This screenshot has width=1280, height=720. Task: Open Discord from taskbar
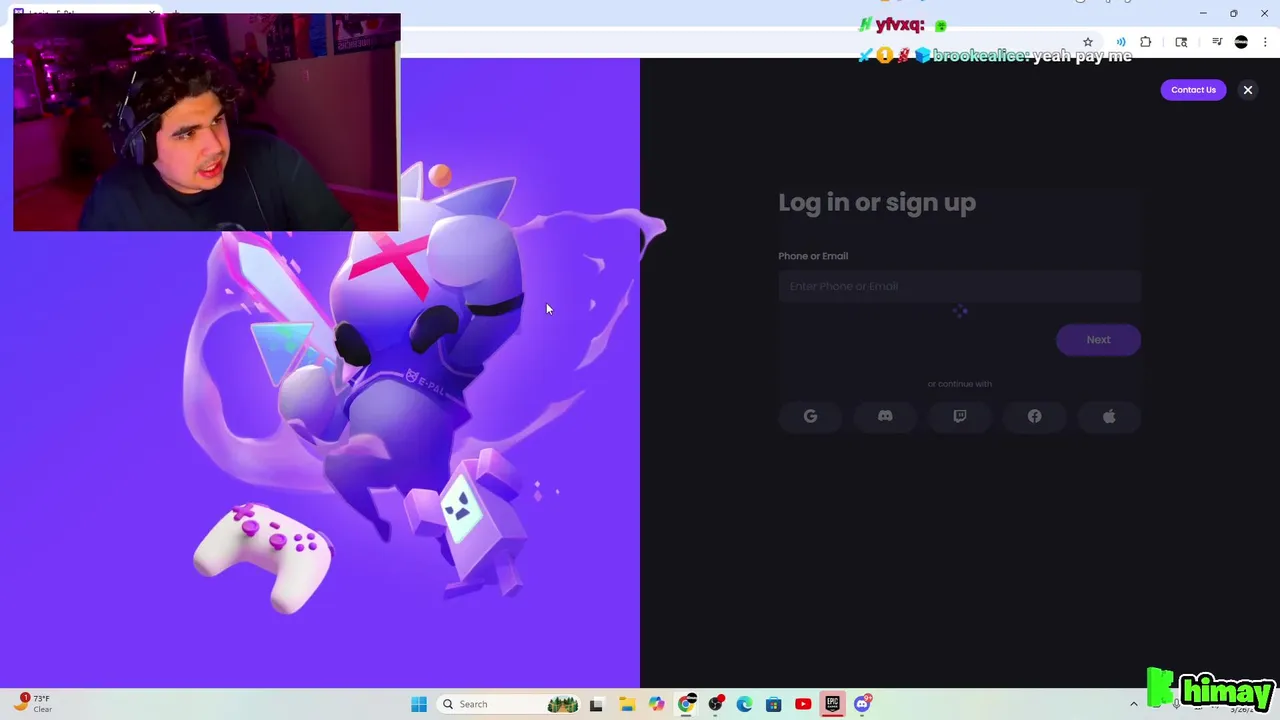(862, 704)
